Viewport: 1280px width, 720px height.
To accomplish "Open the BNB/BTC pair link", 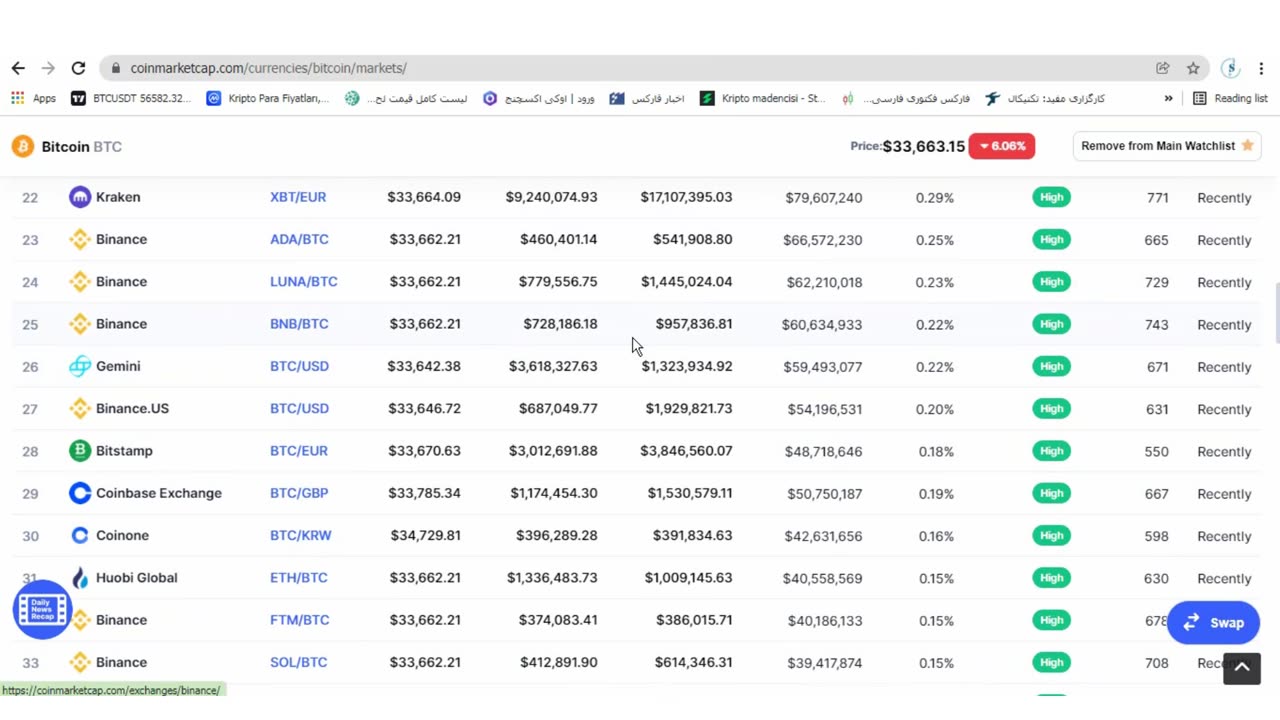I will (299, 324).
